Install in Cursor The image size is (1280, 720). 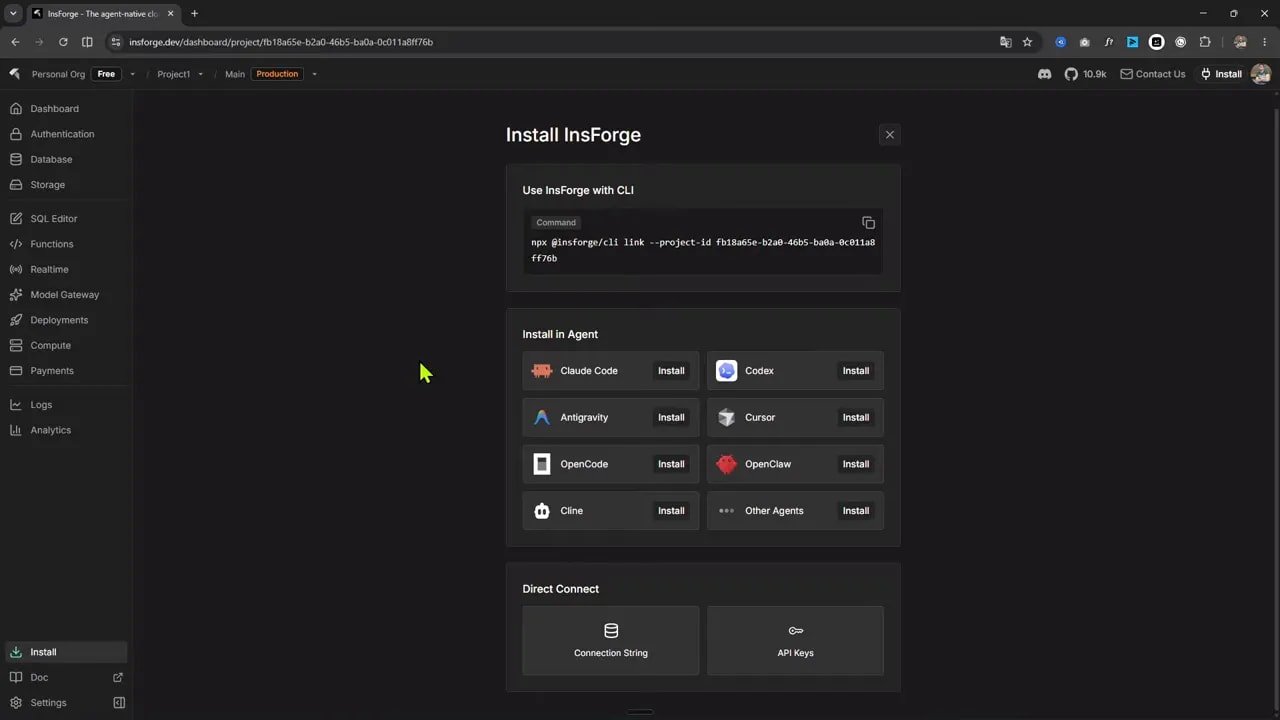pyautogui.click(x=856, y=417)
